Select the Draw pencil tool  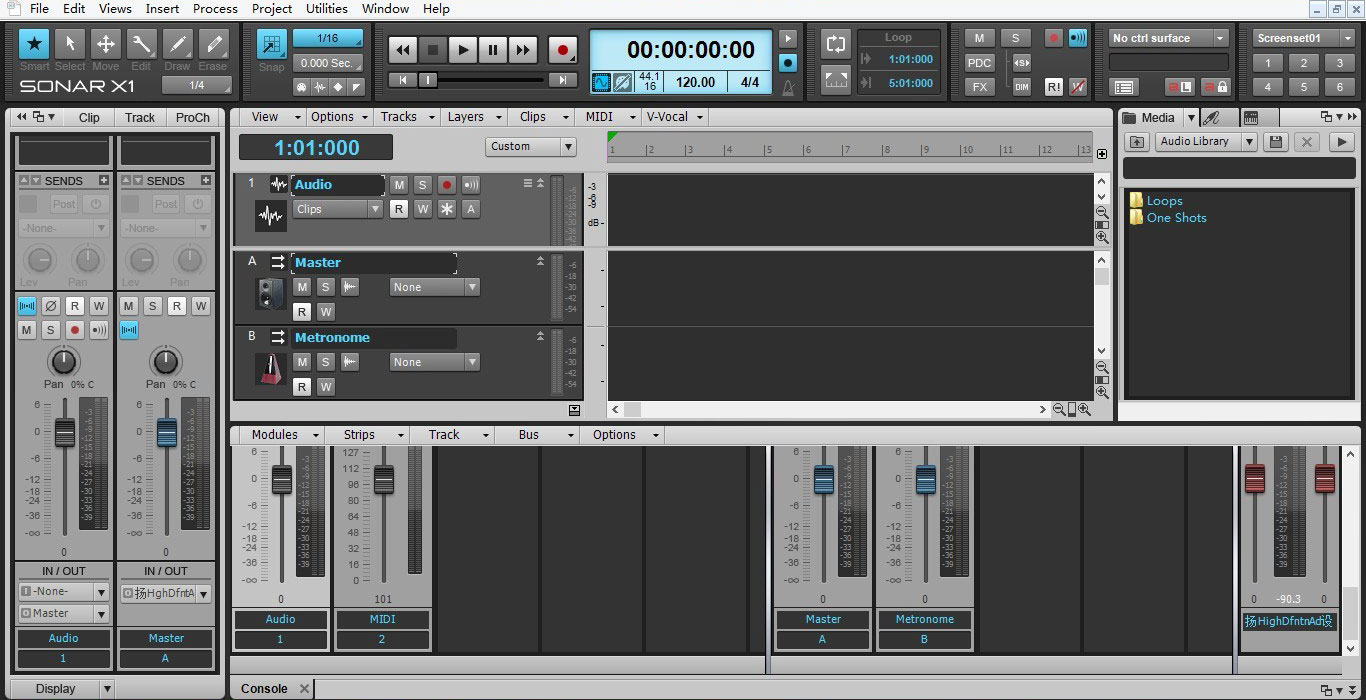coord(177,44)
